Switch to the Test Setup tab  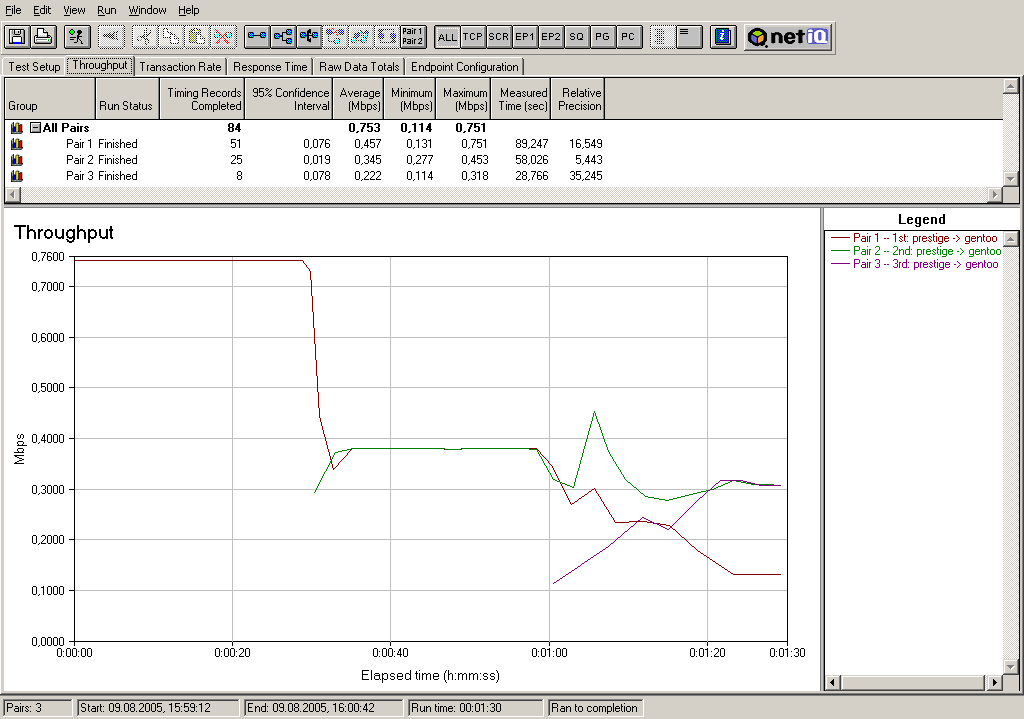click(x=34, y=67)
